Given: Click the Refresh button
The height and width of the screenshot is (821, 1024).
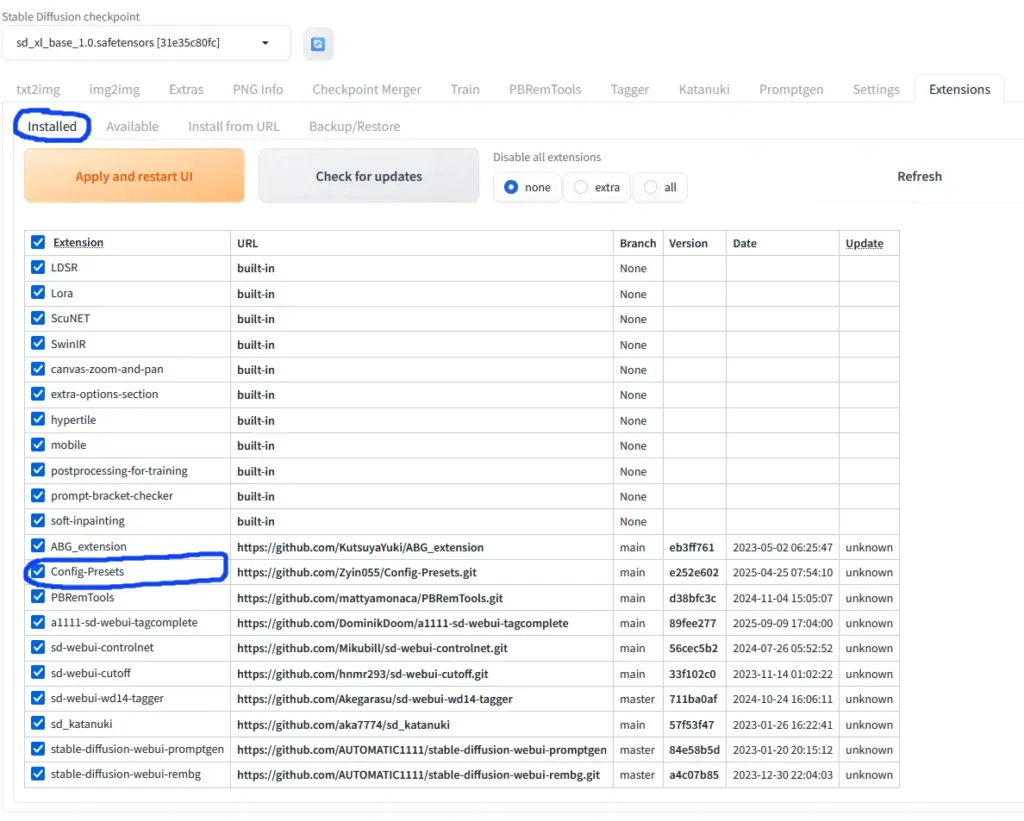Looking at the screenshot, I should [x=919, y=176].
